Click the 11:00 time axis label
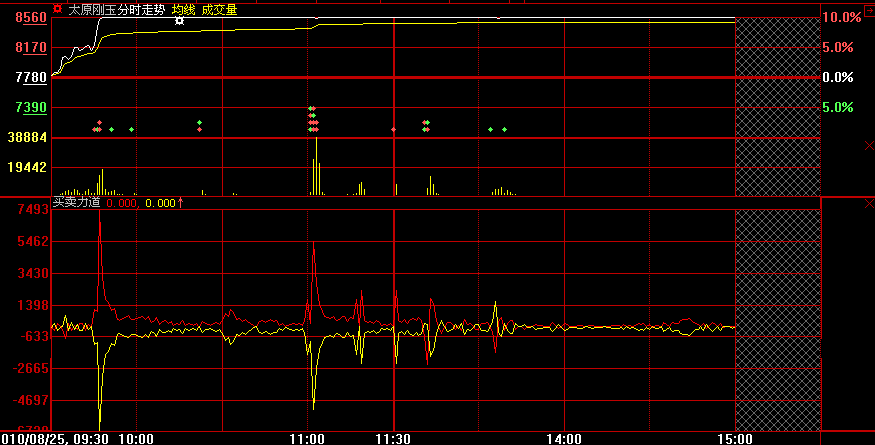This screenshot has height=445, width=875. click(307, 439)
